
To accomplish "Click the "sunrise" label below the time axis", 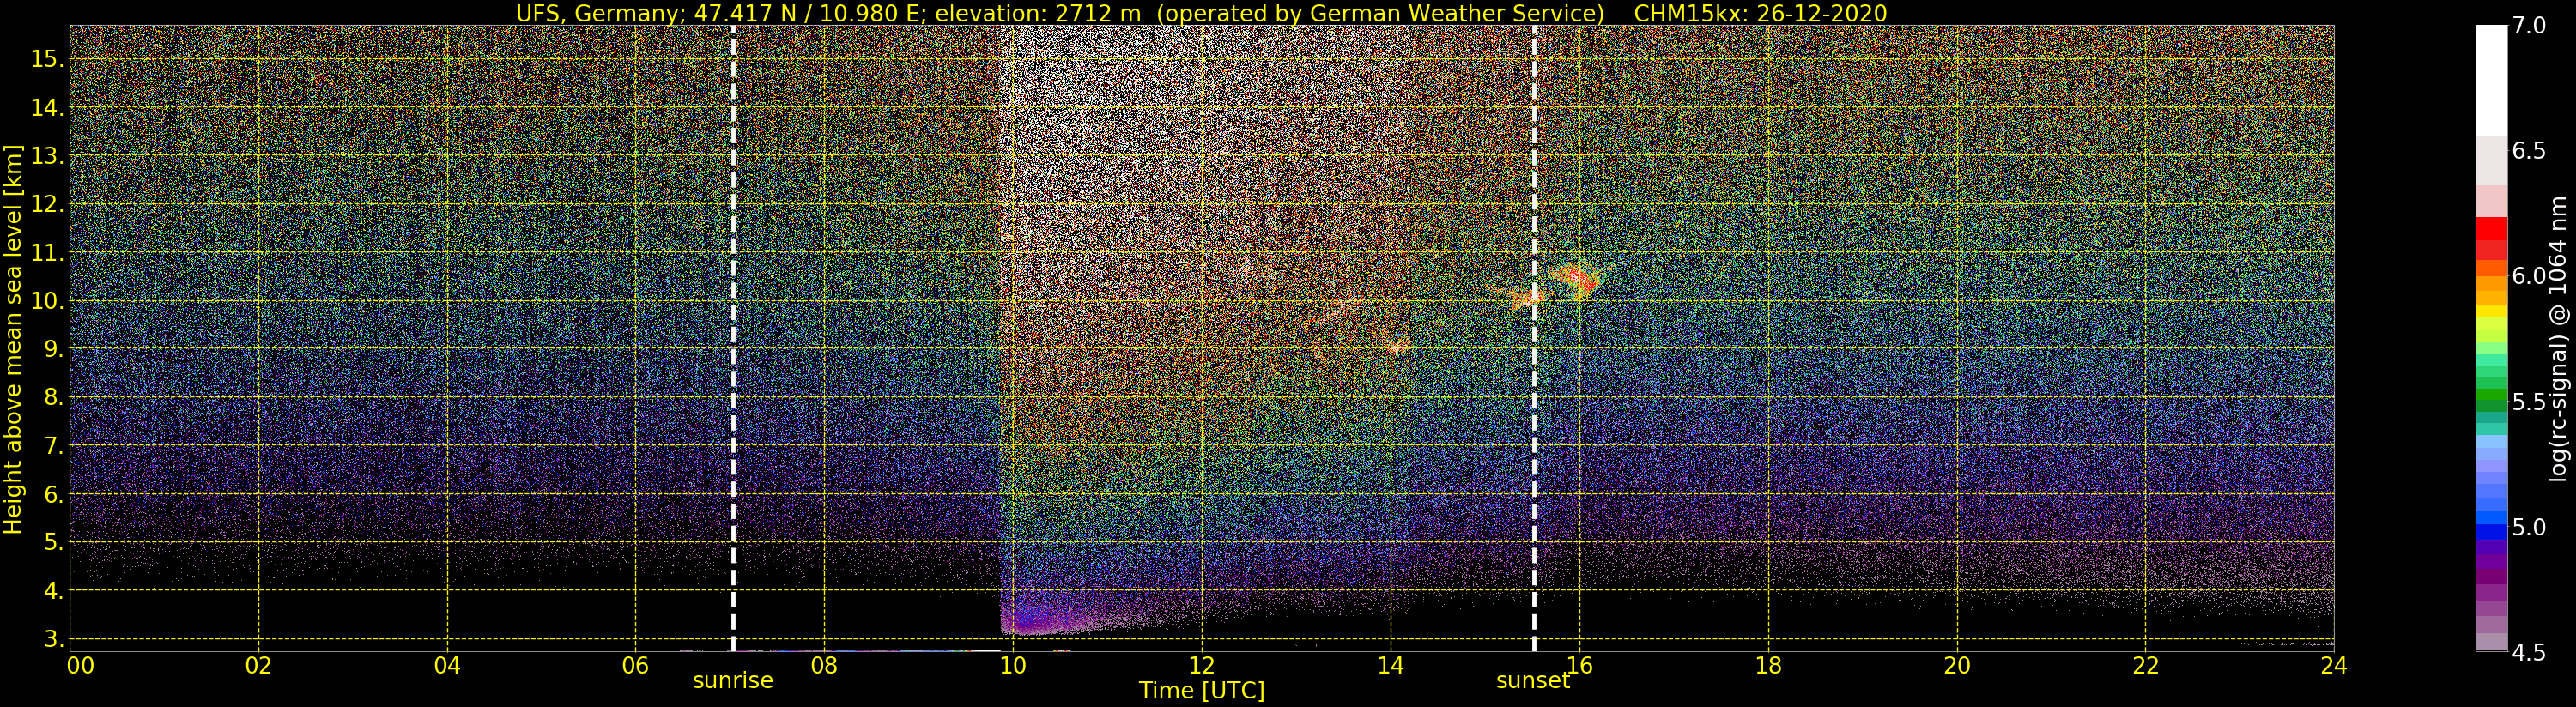I will click(733, 681).
